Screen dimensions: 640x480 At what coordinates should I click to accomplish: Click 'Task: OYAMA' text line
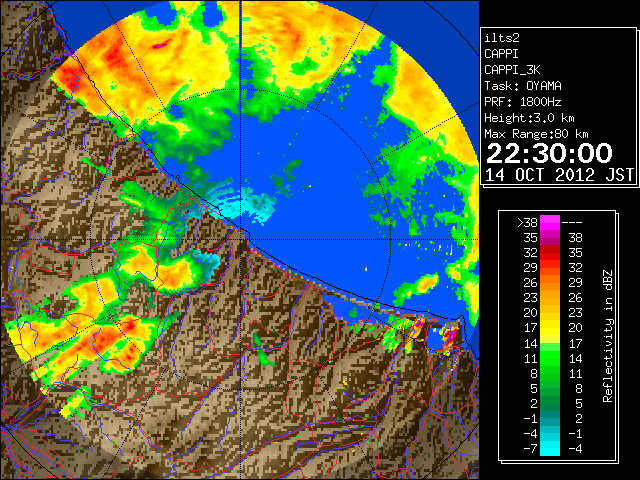click(523, 86)
